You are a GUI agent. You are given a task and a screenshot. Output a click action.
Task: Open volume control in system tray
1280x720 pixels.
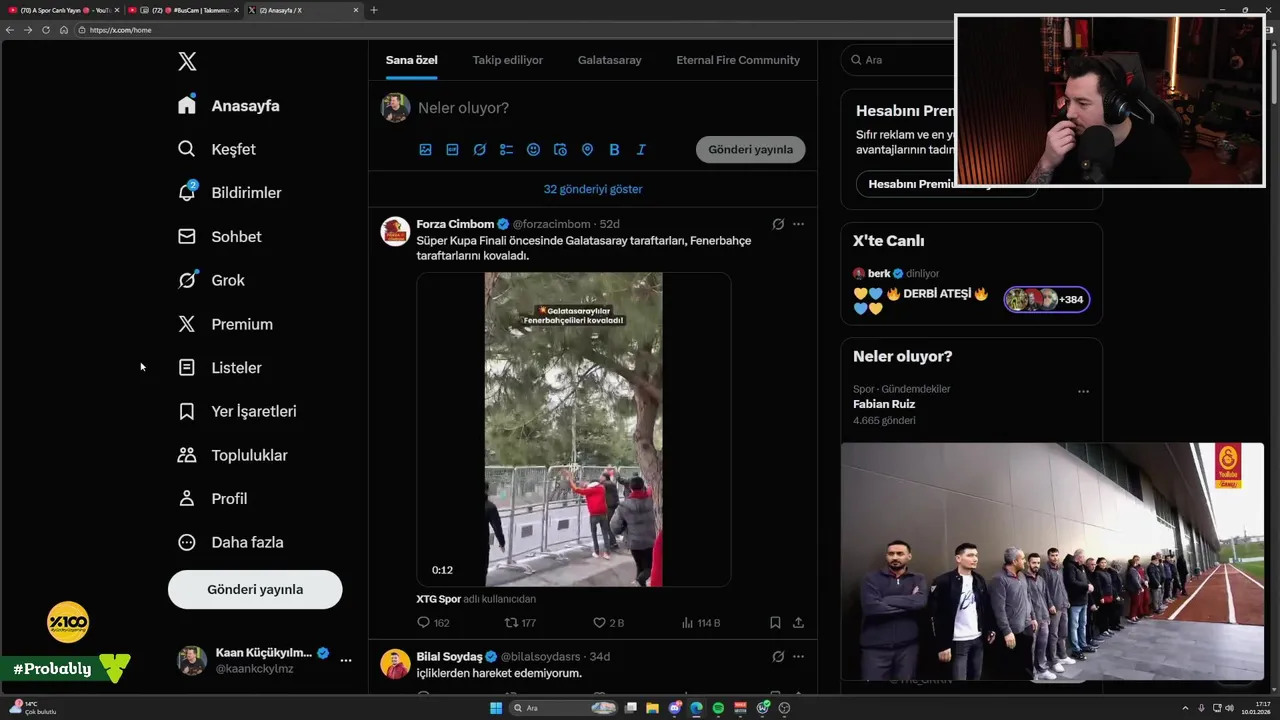pyautogui.click(x=1229, y=708)
